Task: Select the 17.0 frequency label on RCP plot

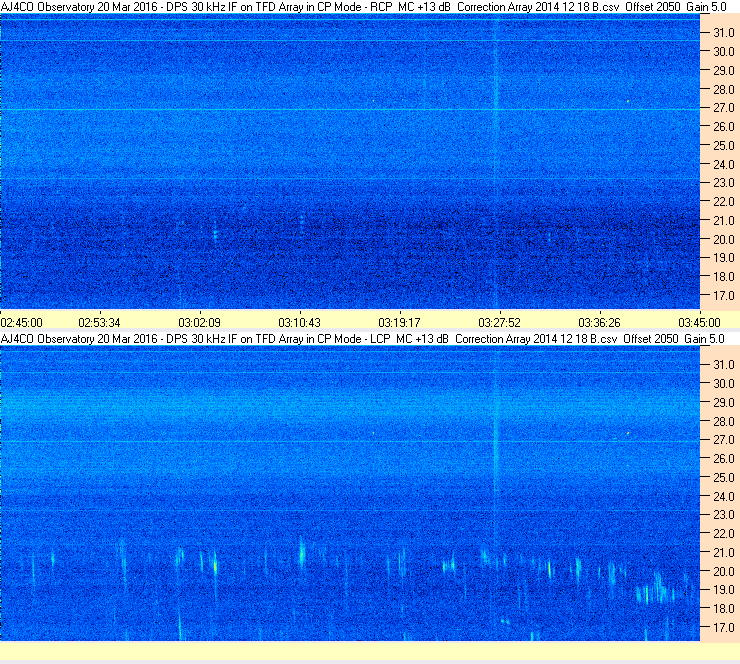Action: 724,296
